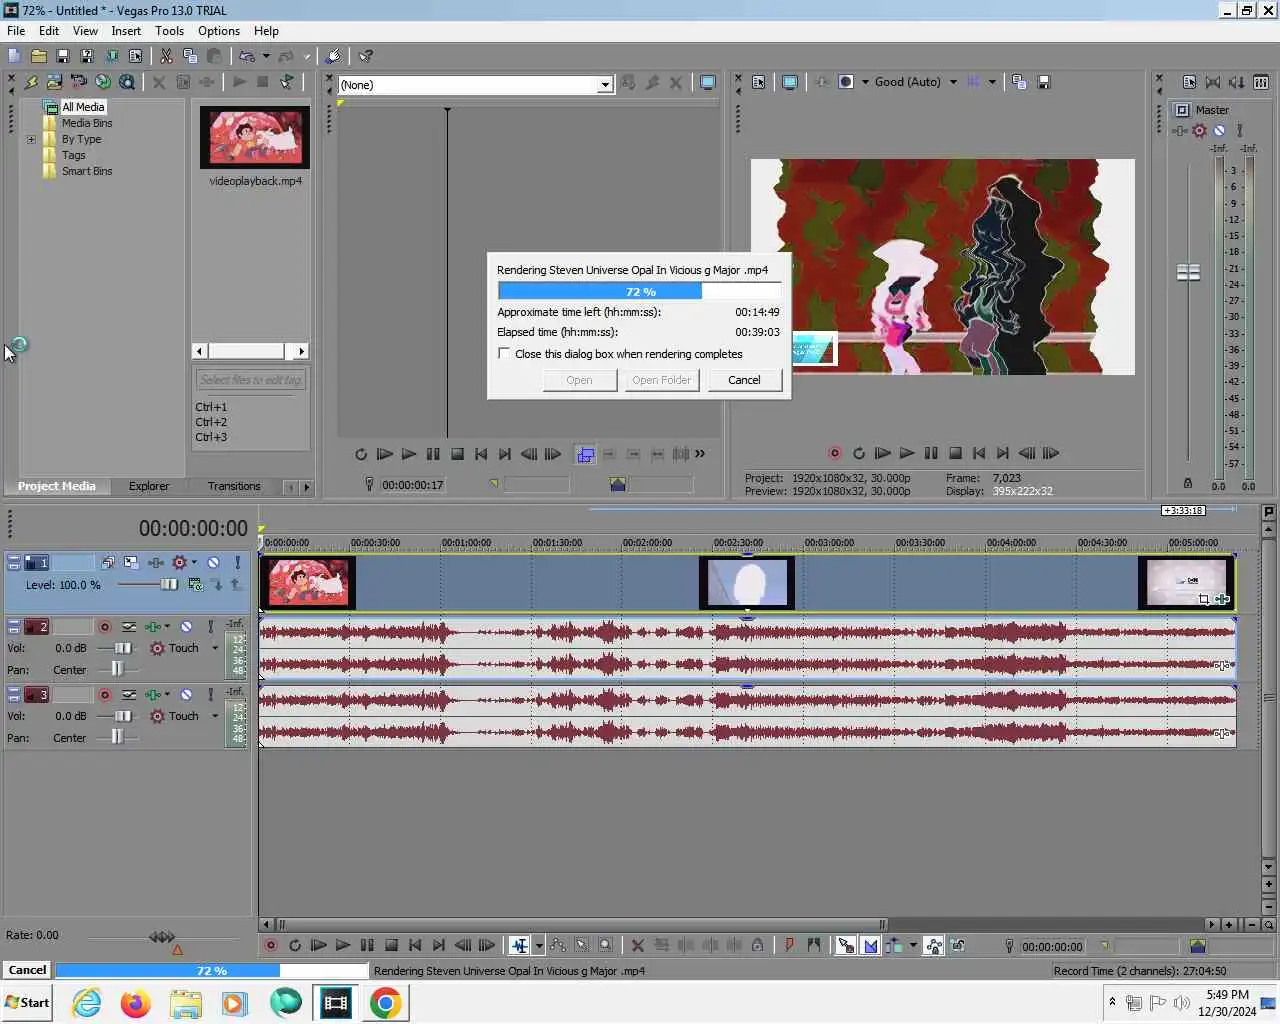Check Close this dialog box when rendering completes

[x=504, y=353]
